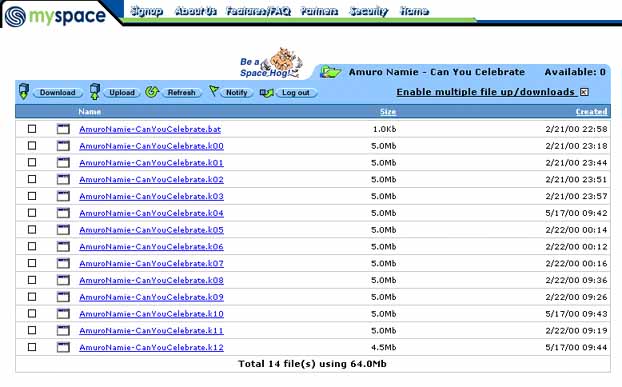Check the box for the .k06 file

click(x=32, y=246)
